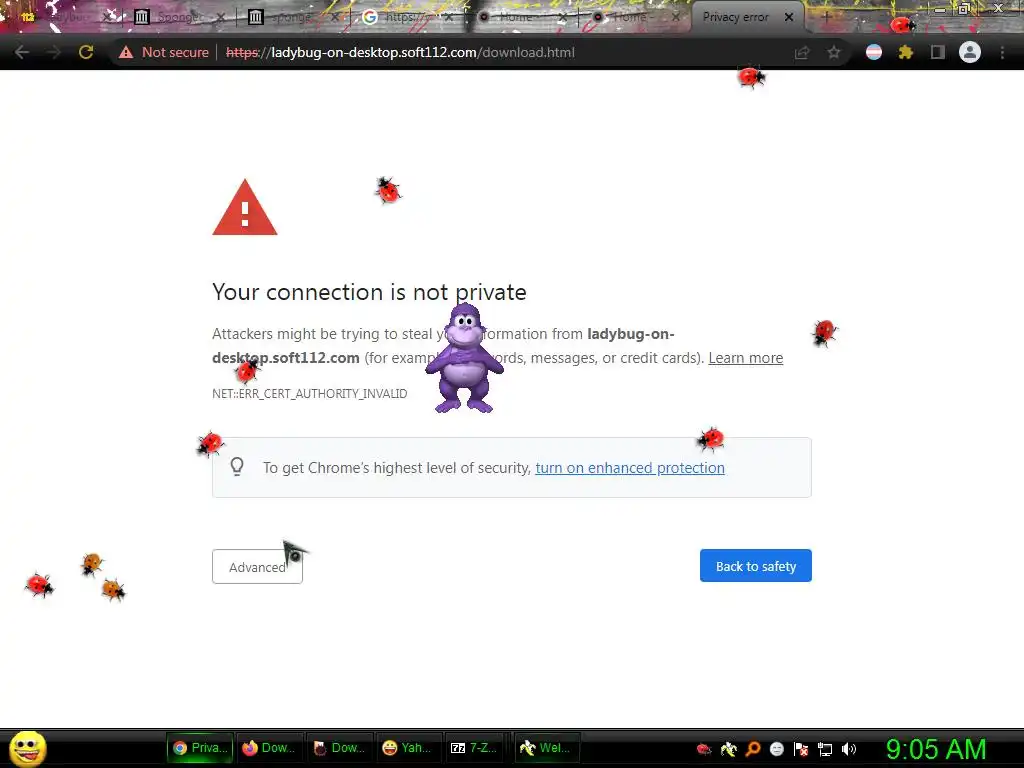Click the ladybug icon in system tray
Screen dimensions: 1024x768
pyautogui.click(x=704, y=749)
